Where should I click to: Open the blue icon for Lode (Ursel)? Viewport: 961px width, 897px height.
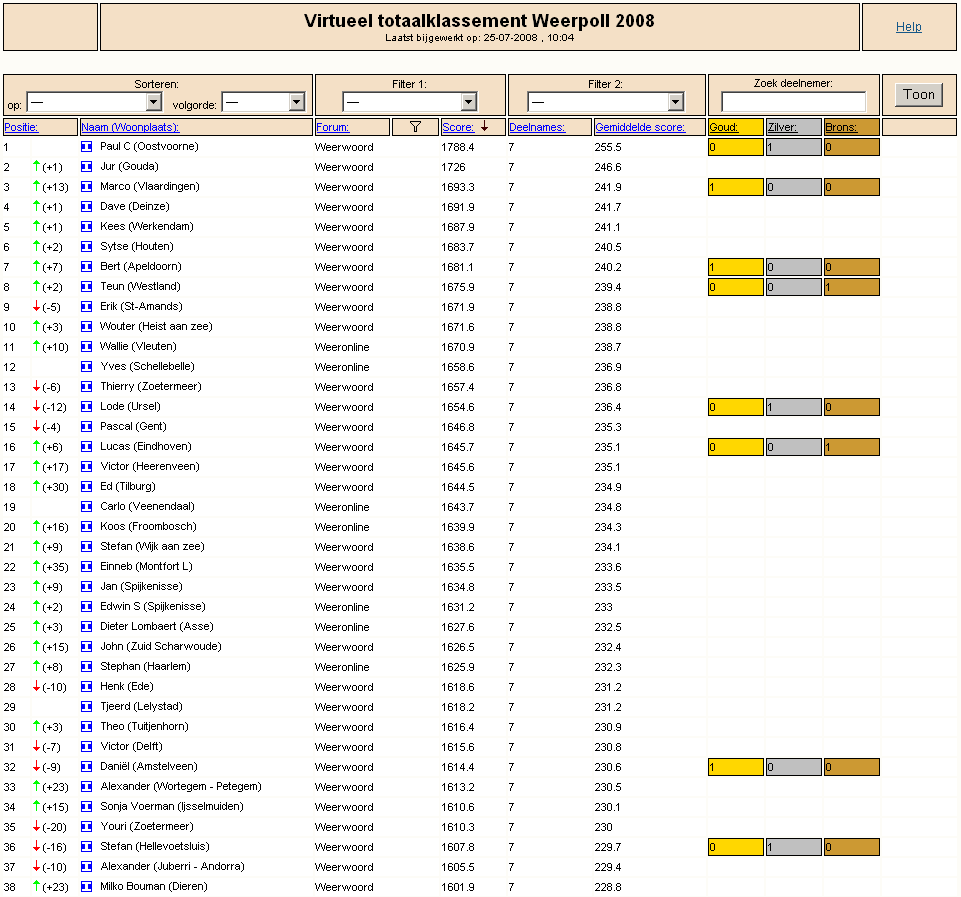pyautogui.click(x=86, y=406)
